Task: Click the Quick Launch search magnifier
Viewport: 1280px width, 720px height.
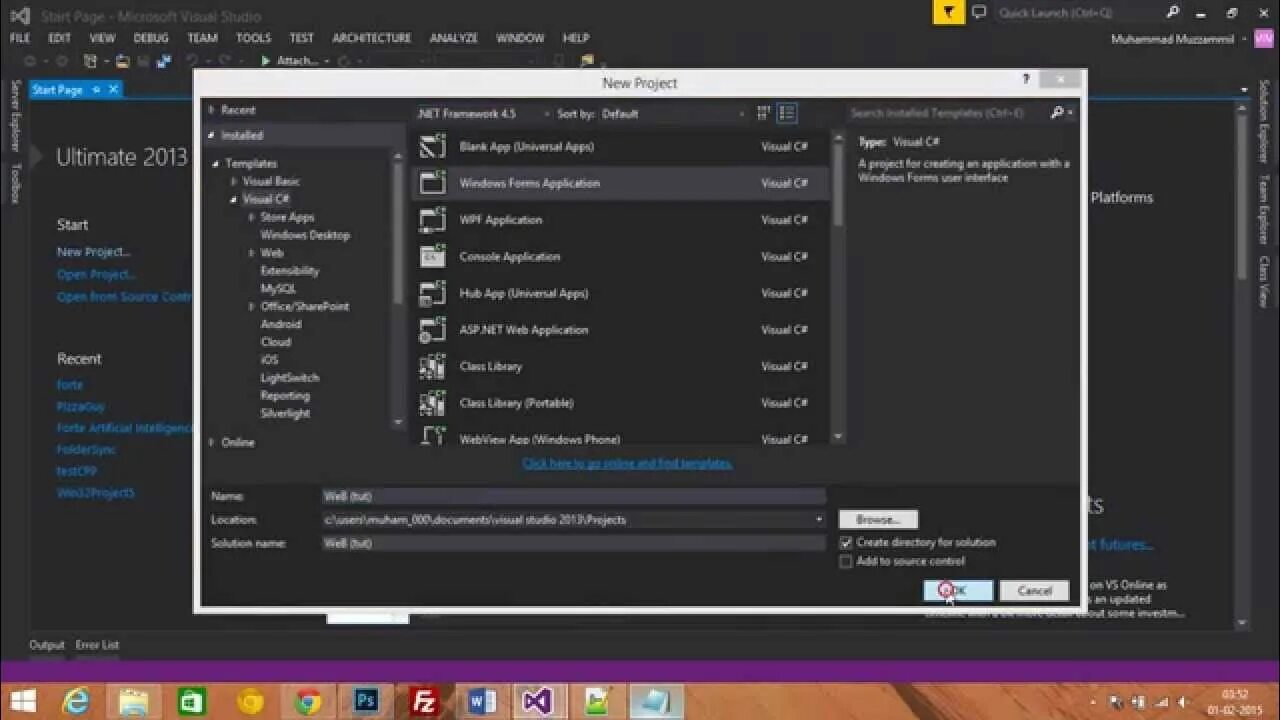Action: pyautogui.click(x=1173, y=12)
